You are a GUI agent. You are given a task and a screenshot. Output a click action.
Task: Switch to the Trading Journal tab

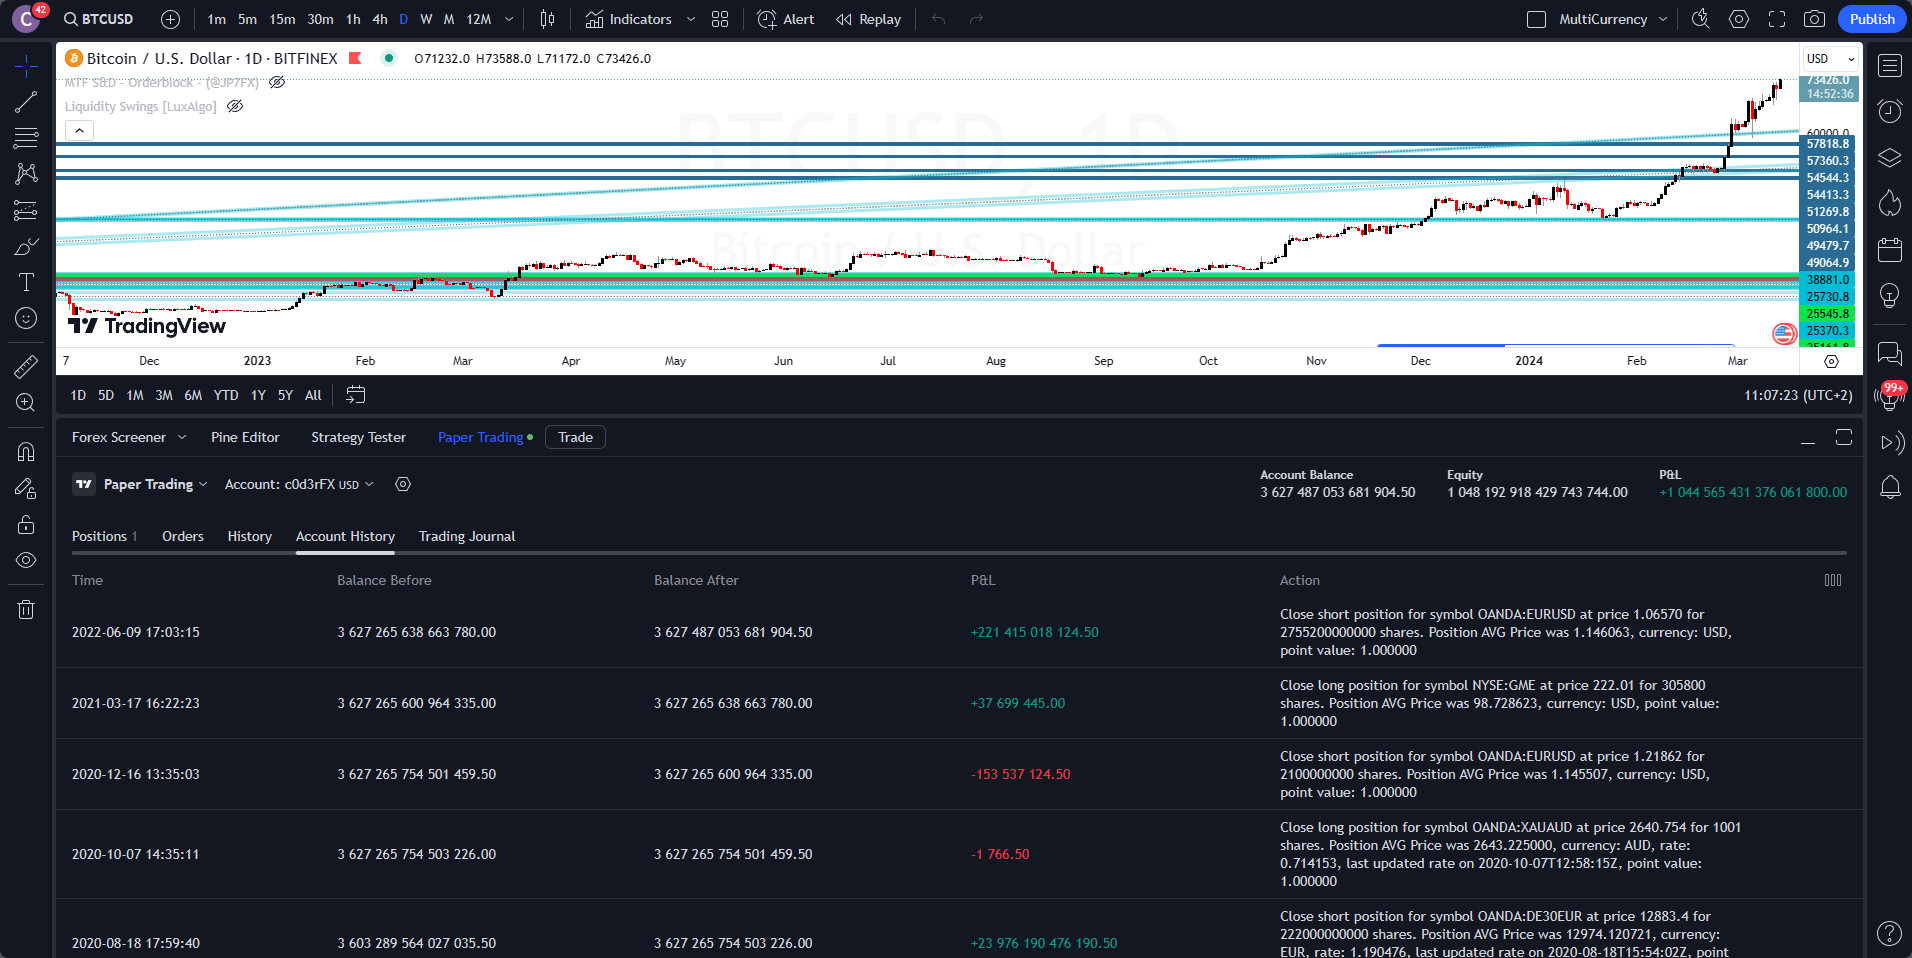tap(466, 536)
